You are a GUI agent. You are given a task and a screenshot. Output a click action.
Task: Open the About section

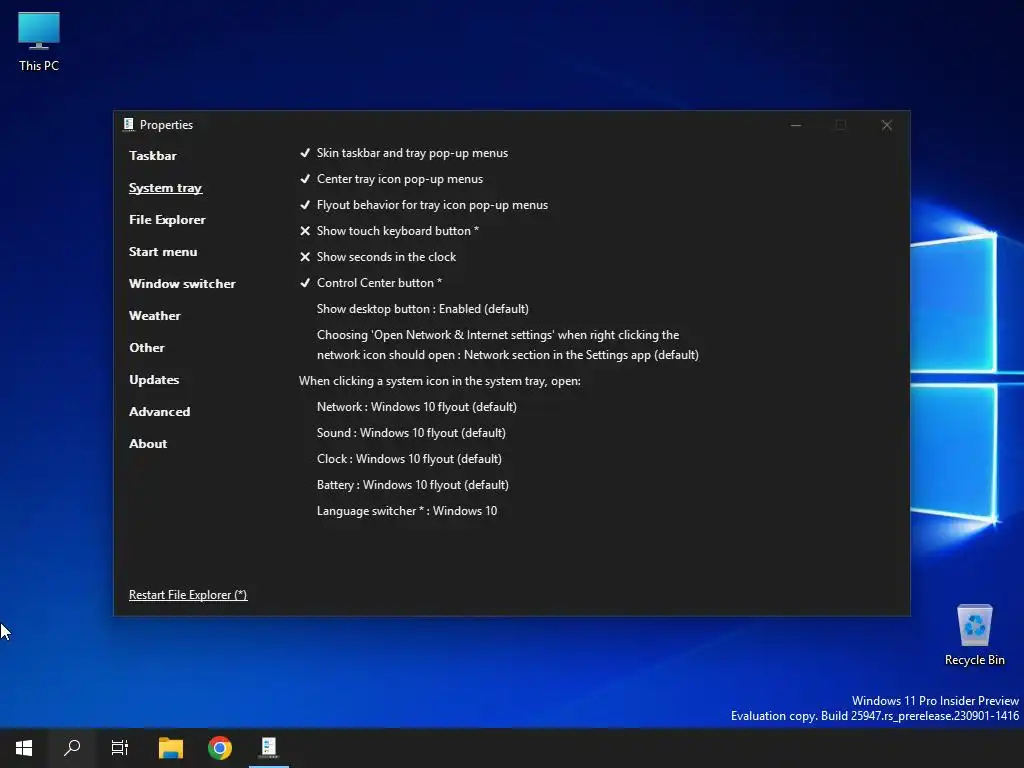click(148, 443)
